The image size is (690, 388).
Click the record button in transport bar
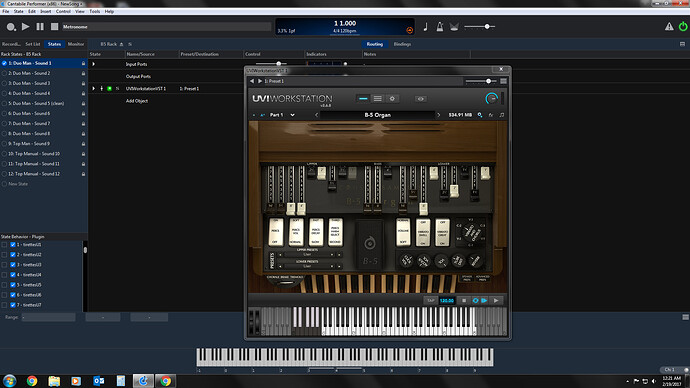(11, 27)
